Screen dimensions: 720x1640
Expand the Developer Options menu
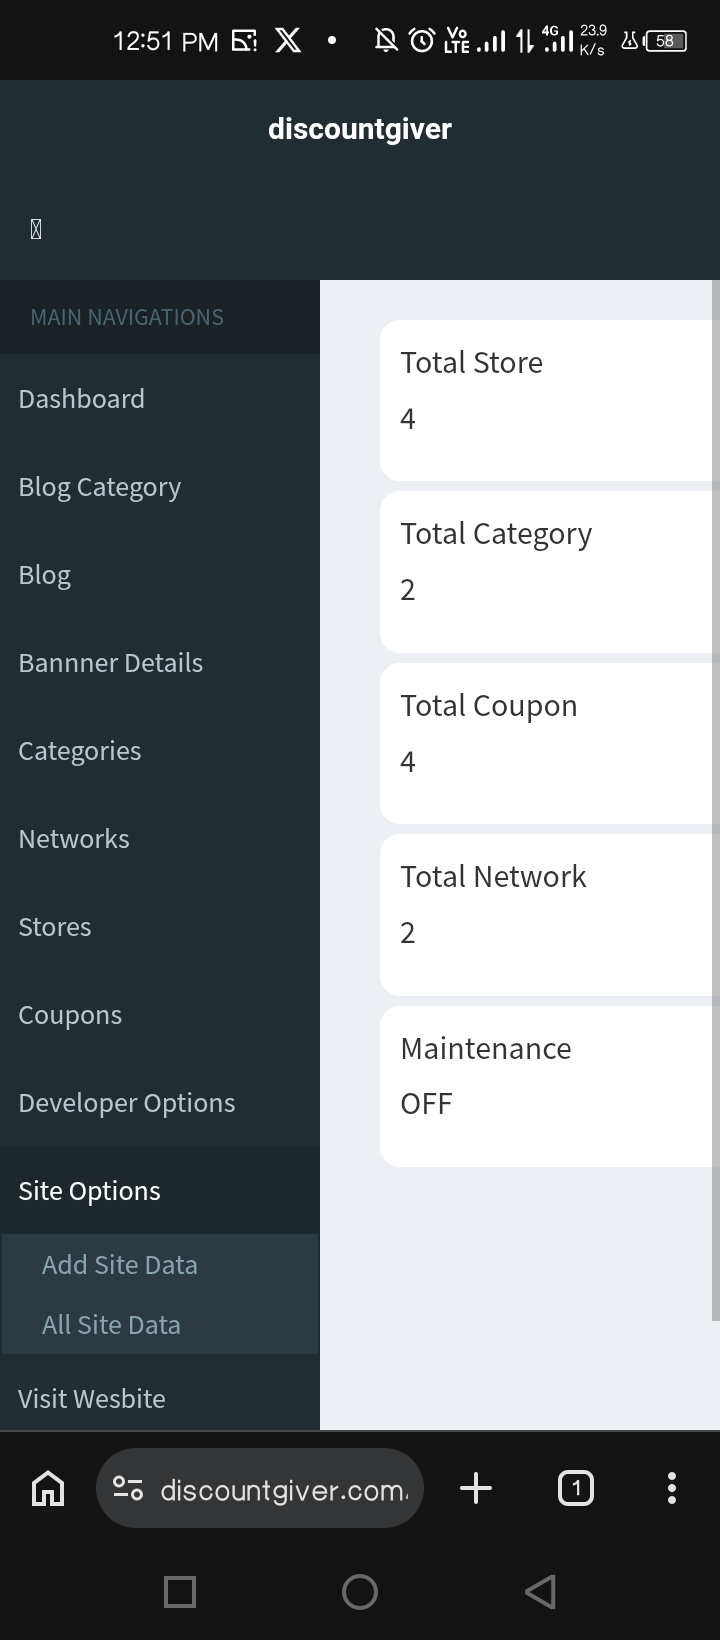pos(127,1102)
